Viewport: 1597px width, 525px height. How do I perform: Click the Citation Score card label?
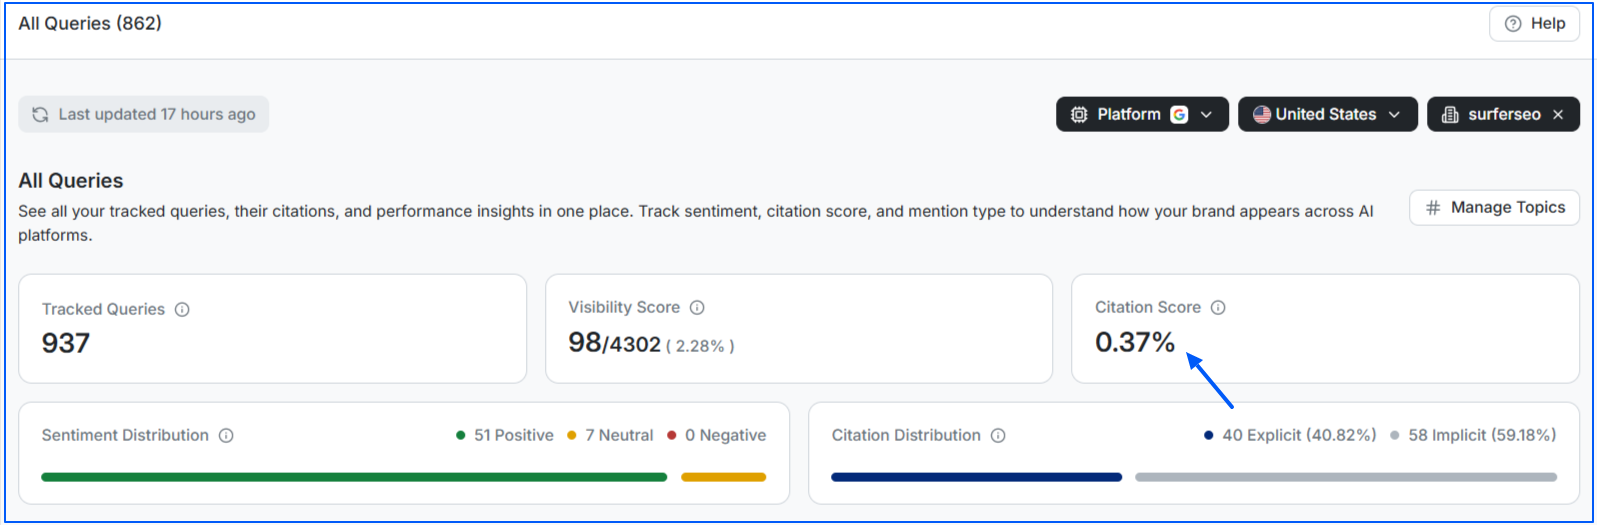click(1148, 307)
